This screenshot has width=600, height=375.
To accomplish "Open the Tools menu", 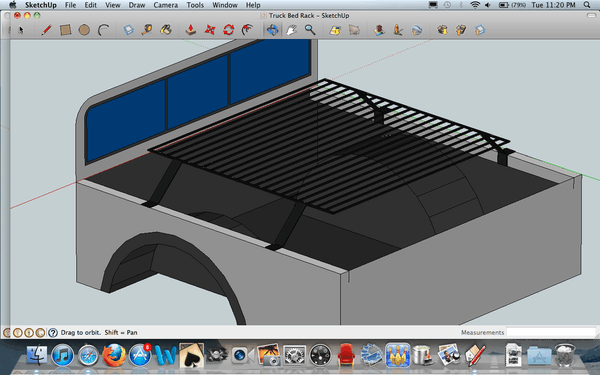I will pos(195,5).
